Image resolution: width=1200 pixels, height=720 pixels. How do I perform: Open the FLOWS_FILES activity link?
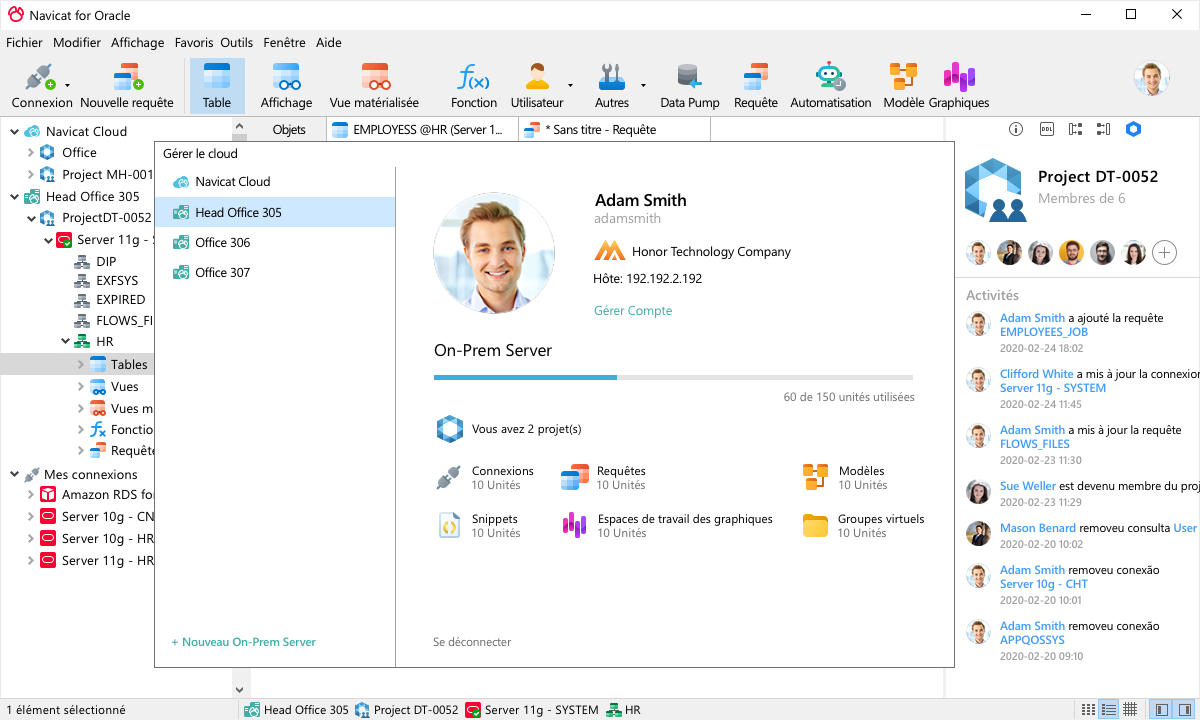point(1035,444)
